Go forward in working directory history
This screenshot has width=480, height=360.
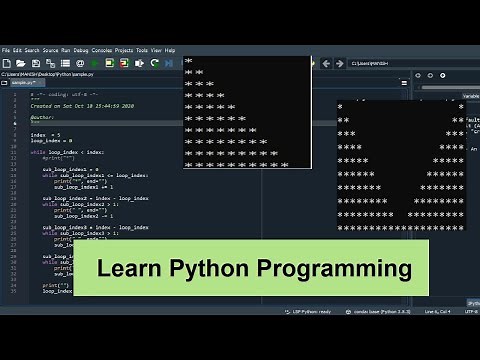tap(340, 63)
